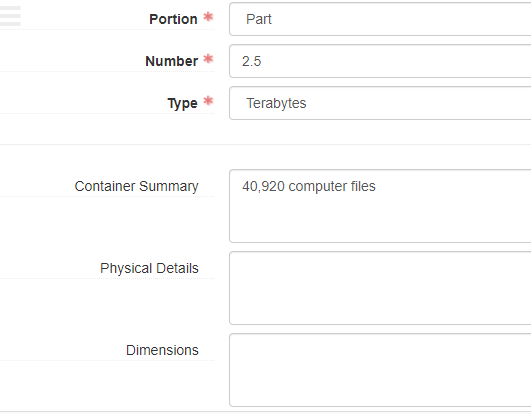This screenshot has width=531, height=414.
Task: Show help for the Dimensions label
Action: pos(162,350)
